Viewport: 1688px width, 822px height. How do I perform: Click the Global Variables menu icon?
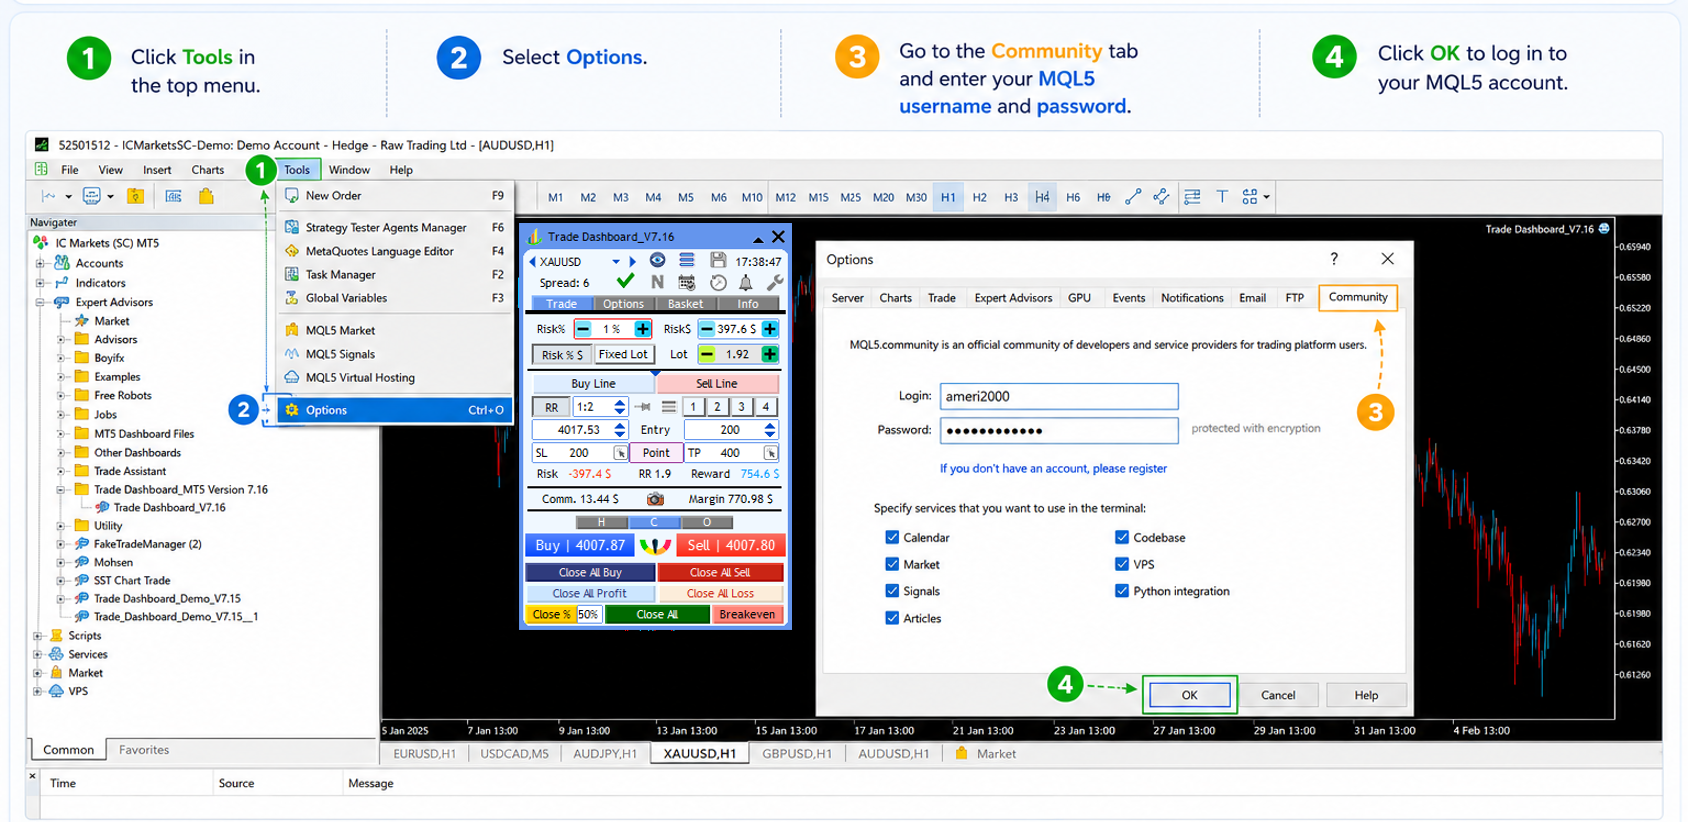pos(292,298)
